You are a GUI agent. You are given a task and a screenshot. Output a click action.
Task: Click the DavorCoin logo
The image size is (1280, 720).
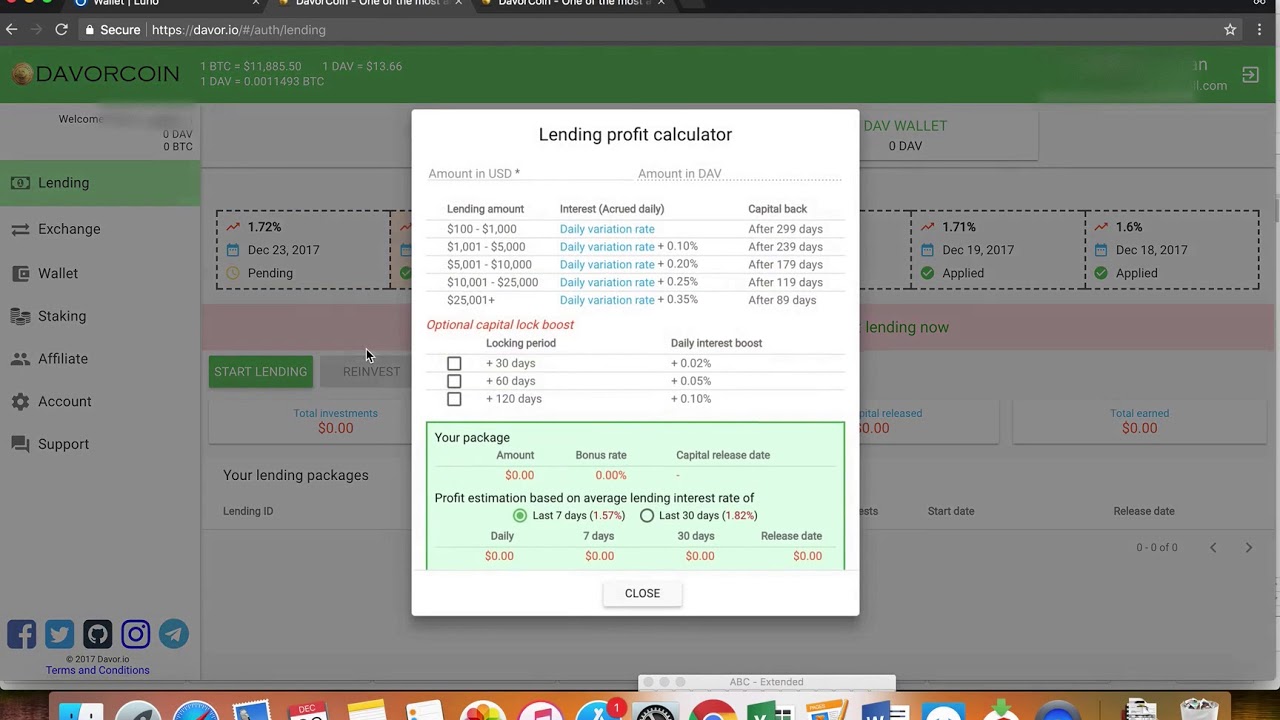point(96,74)
